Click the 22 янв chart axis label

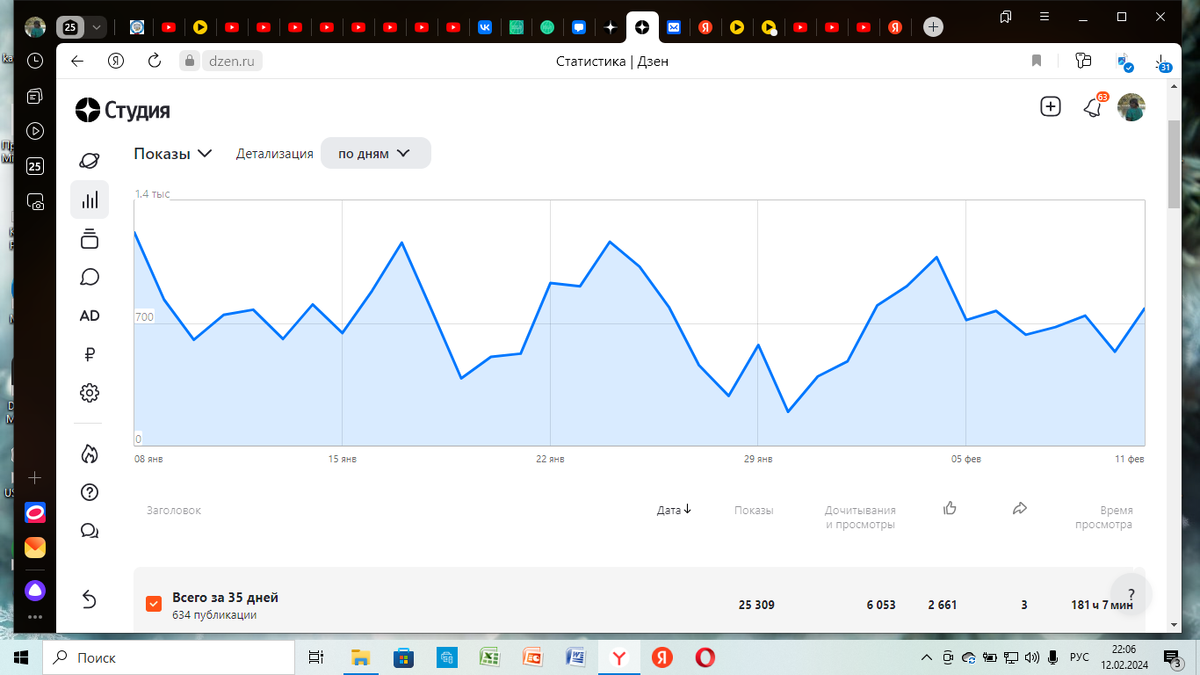point(550,459)
